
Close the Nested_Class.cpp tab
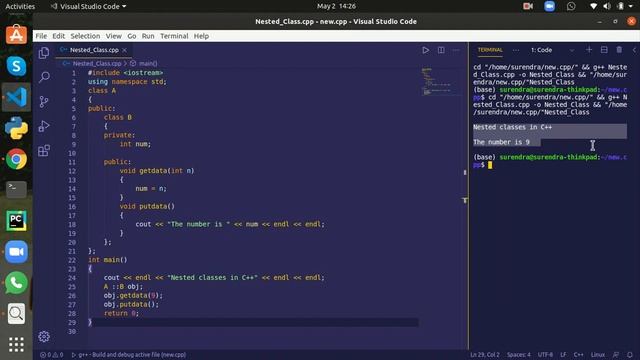[124, 50]
